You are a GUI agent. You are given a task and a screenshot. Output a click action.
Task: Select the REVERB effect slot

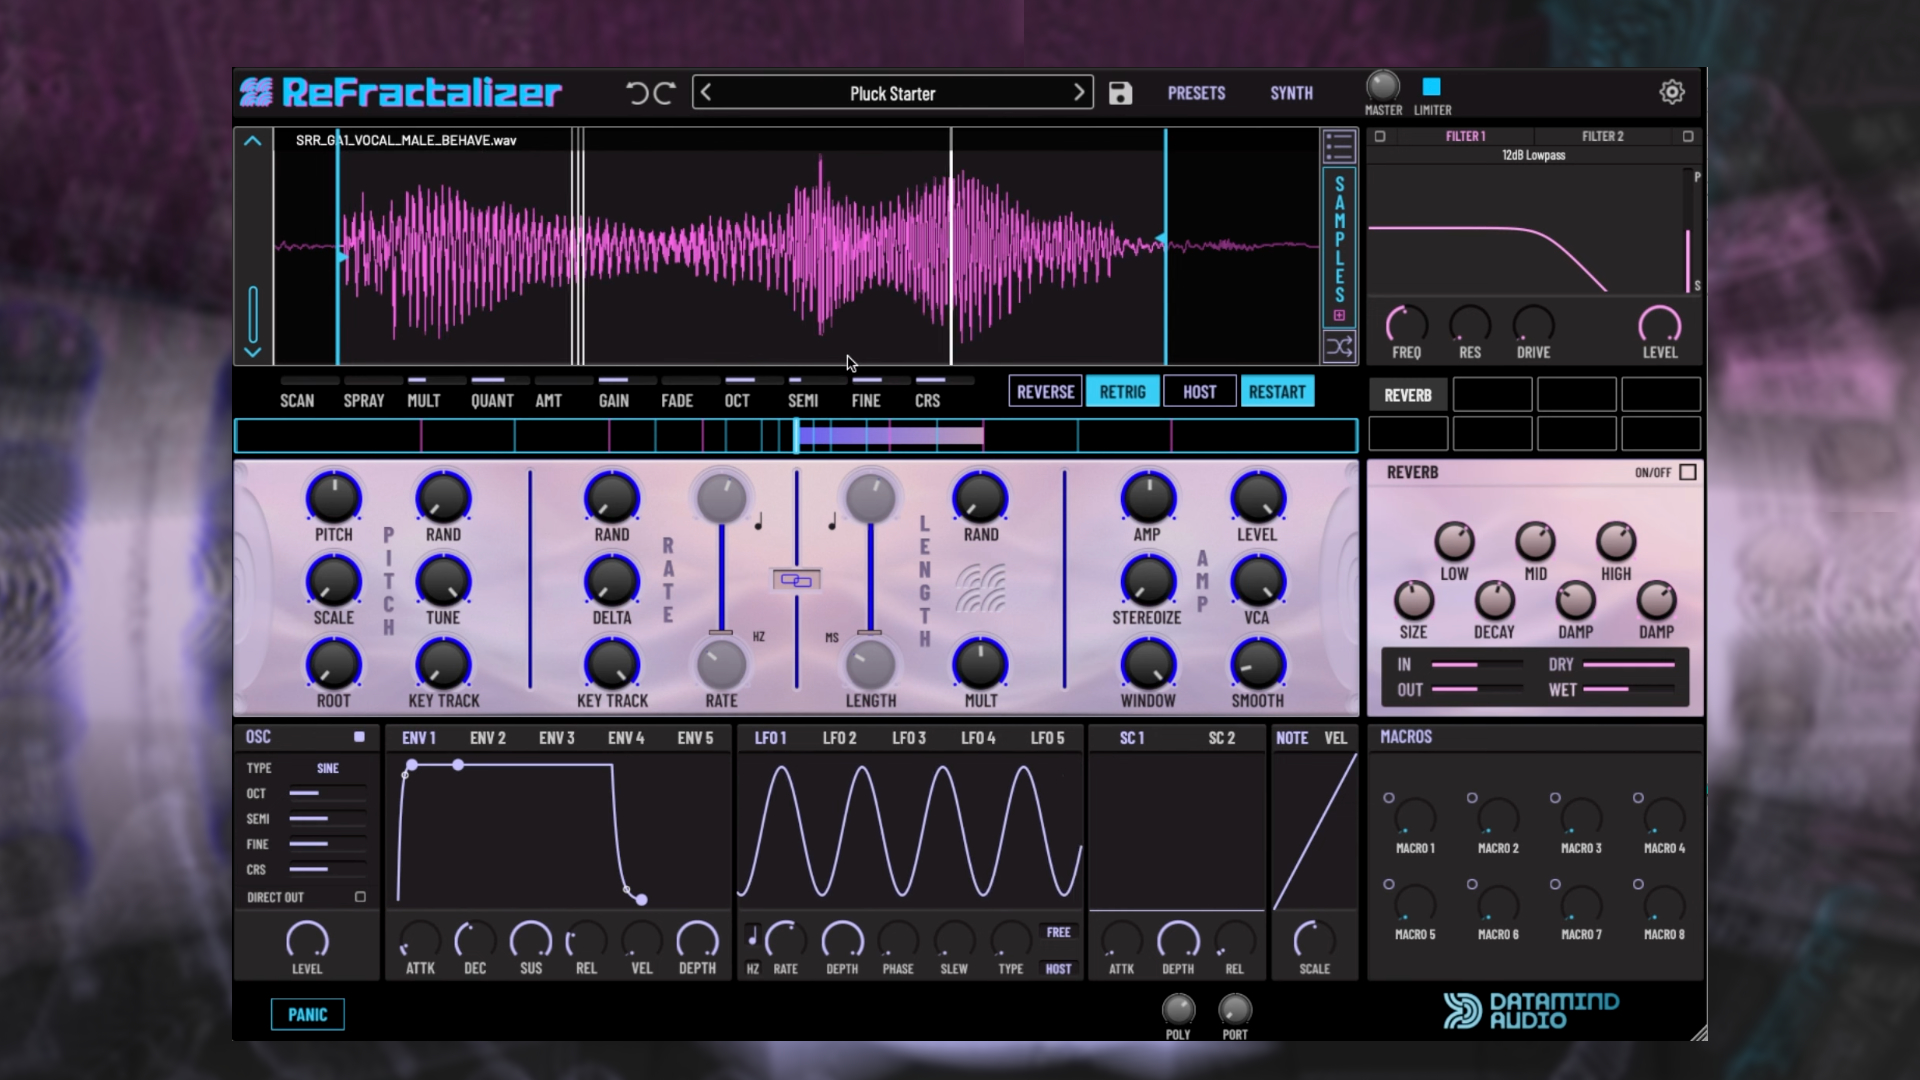coord(1407,394)
